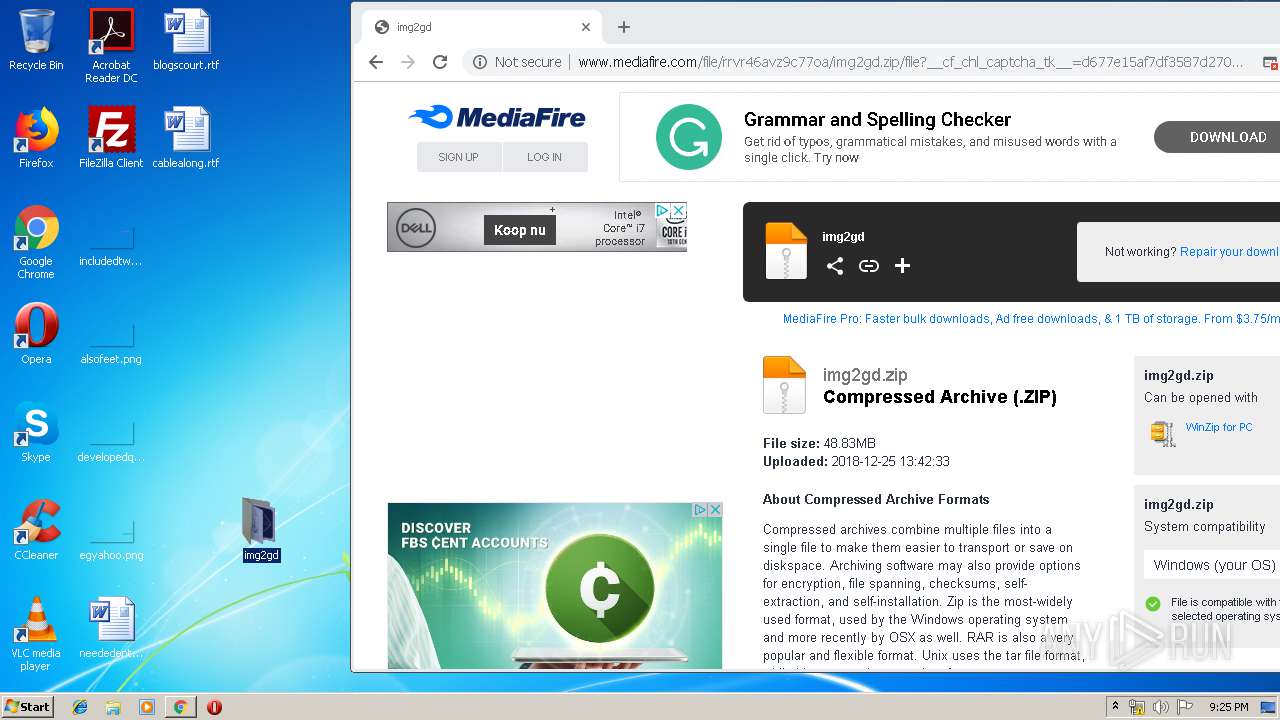Launch Acrobat Reader DC from desktop
1280x720 pixels.
111,46
